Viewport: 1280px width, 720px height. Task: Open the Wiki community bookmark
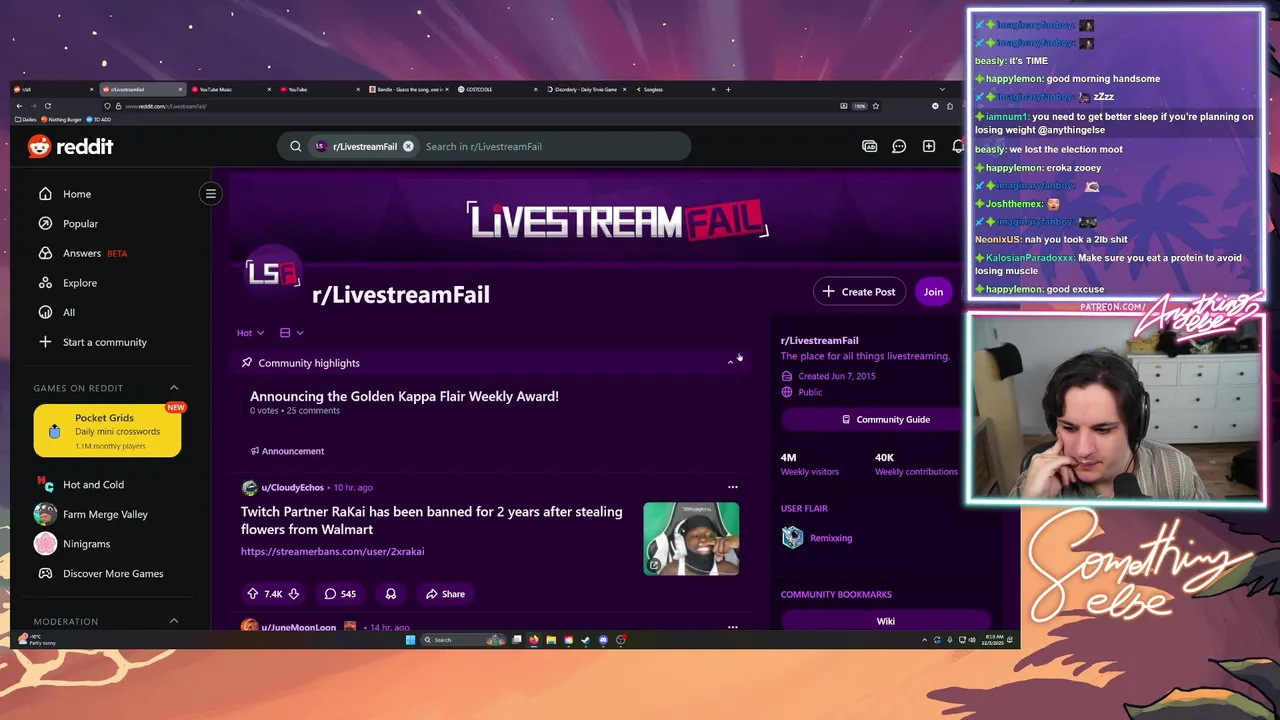[886, 621]
